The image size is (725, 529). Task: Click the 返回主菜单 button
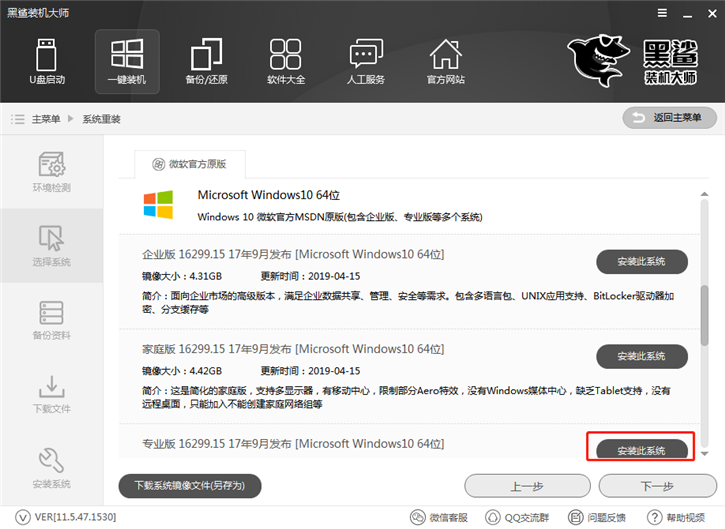[670, 118]
